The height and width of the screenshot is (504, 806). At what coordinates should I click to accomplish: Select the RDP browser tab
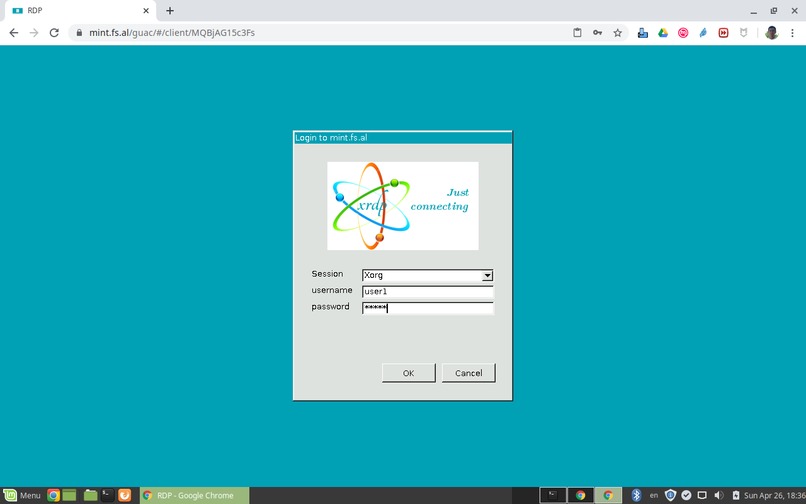[x=80, y=10]
